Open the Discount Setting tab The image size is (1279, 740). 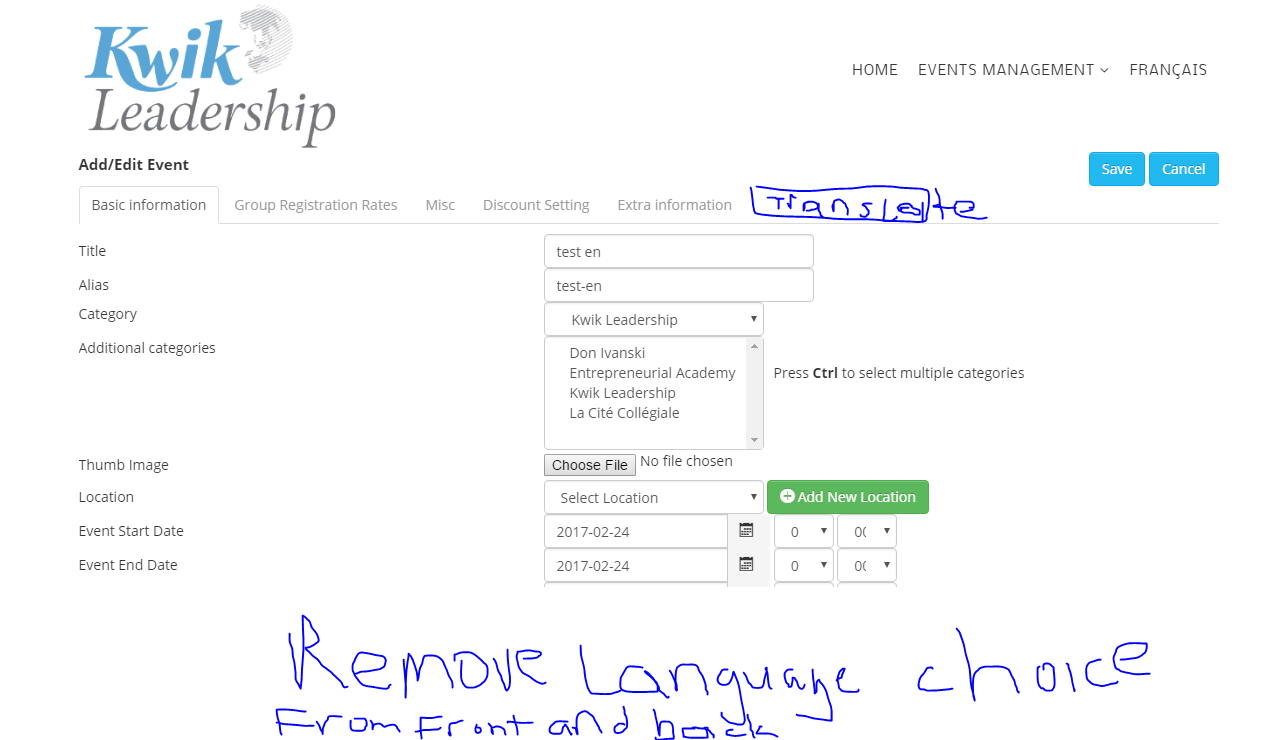(536, 205)
